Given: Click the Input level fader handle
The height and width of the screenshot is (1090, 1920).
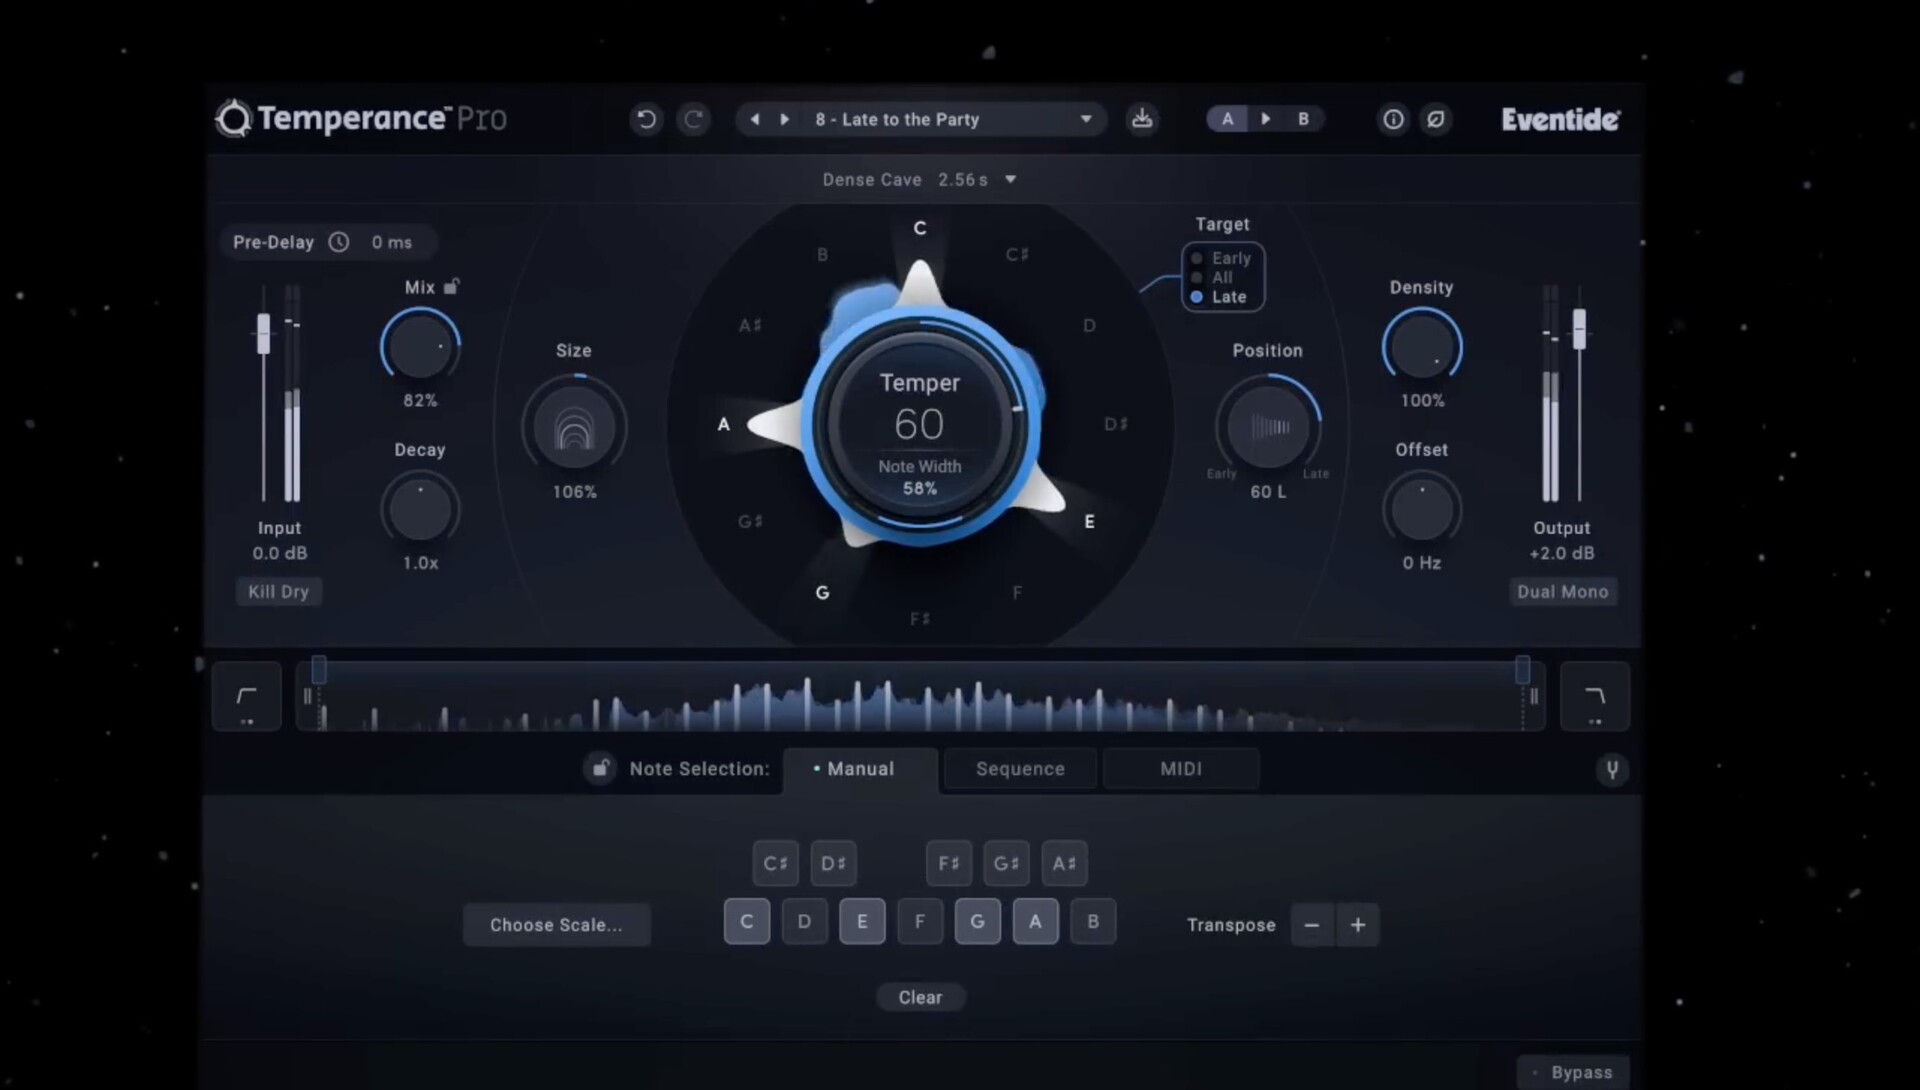Looking at the screenshot, I should pyautogui.click(x=263, y=335).
